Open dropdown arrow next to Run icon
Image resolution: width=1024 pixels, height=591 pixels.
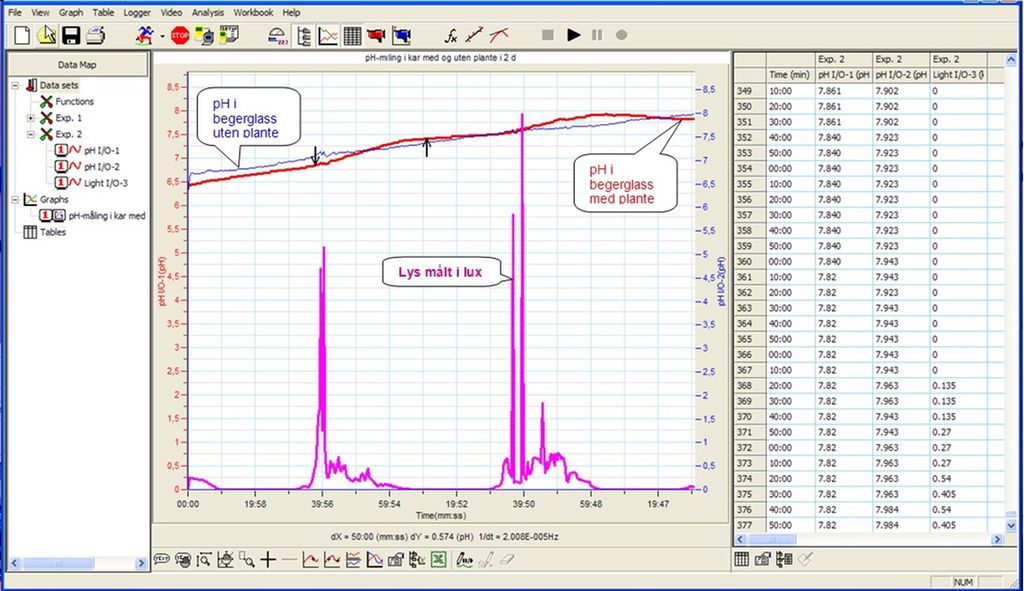pyautogui.click(x=161, y=36)
